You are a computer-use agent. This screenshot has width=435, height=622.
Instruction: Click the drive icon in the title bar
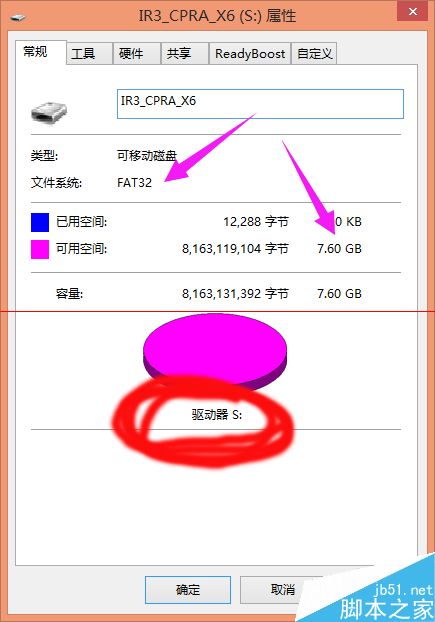point(18,17)
